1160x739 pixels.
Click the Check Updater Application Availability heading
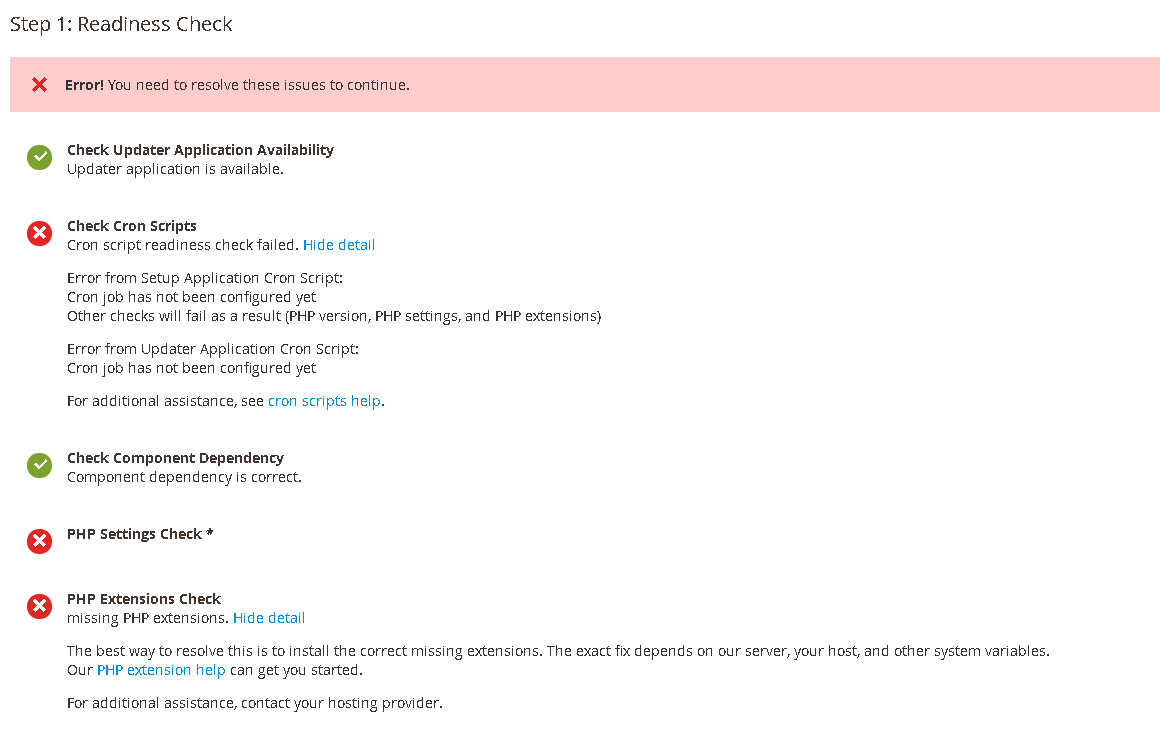(x=200, y=149)
